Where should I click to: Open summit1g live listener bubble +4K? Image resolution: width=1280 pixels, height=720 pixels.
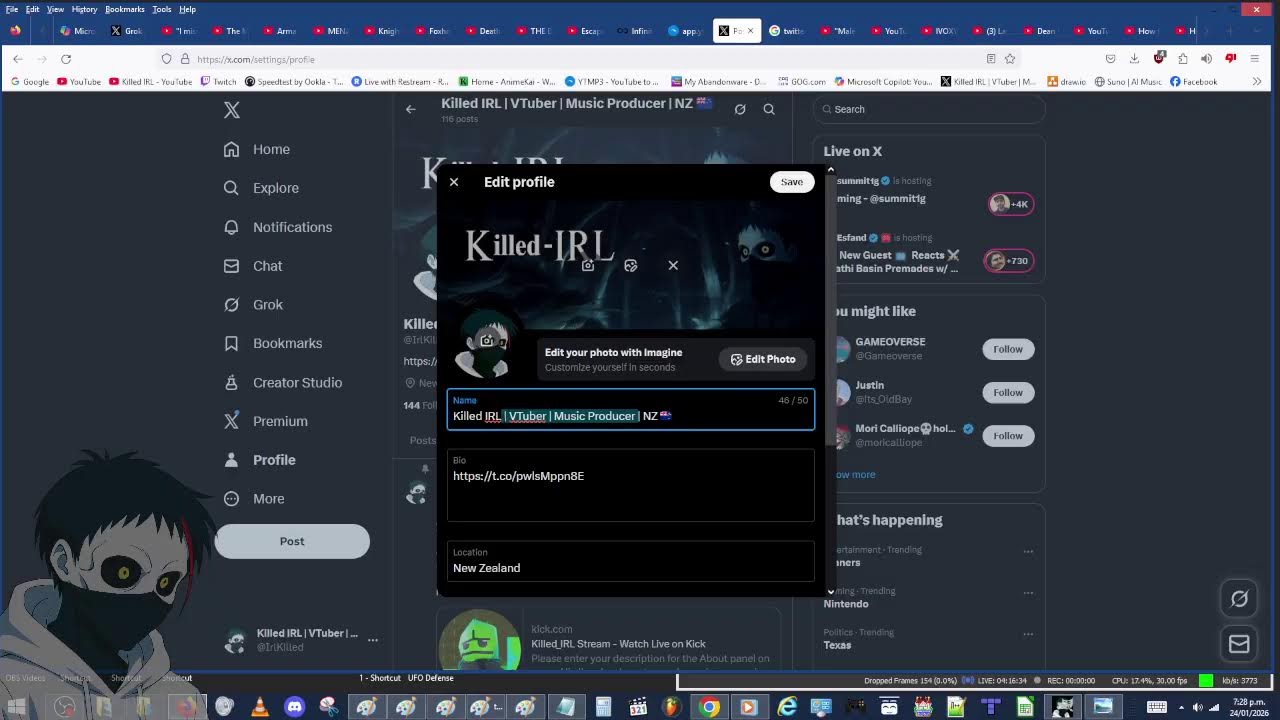[x=1011, y=204]
